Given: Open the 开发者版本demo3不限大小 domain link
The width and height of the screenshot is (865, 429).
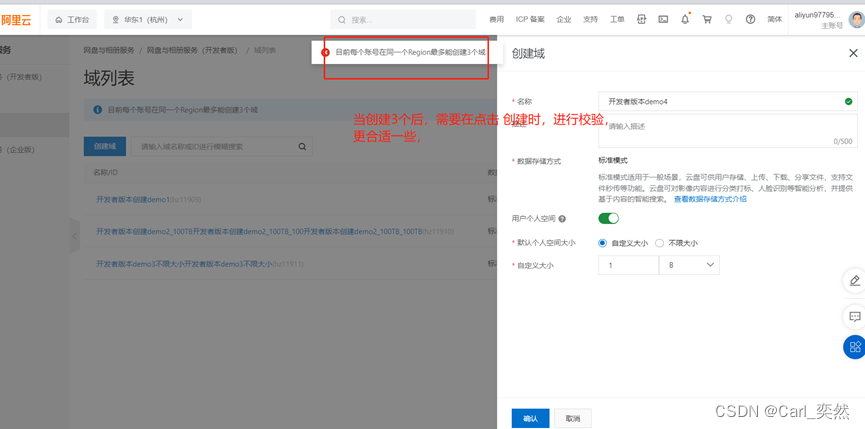Looking at the screenshot, I should (x=184, y=264).
